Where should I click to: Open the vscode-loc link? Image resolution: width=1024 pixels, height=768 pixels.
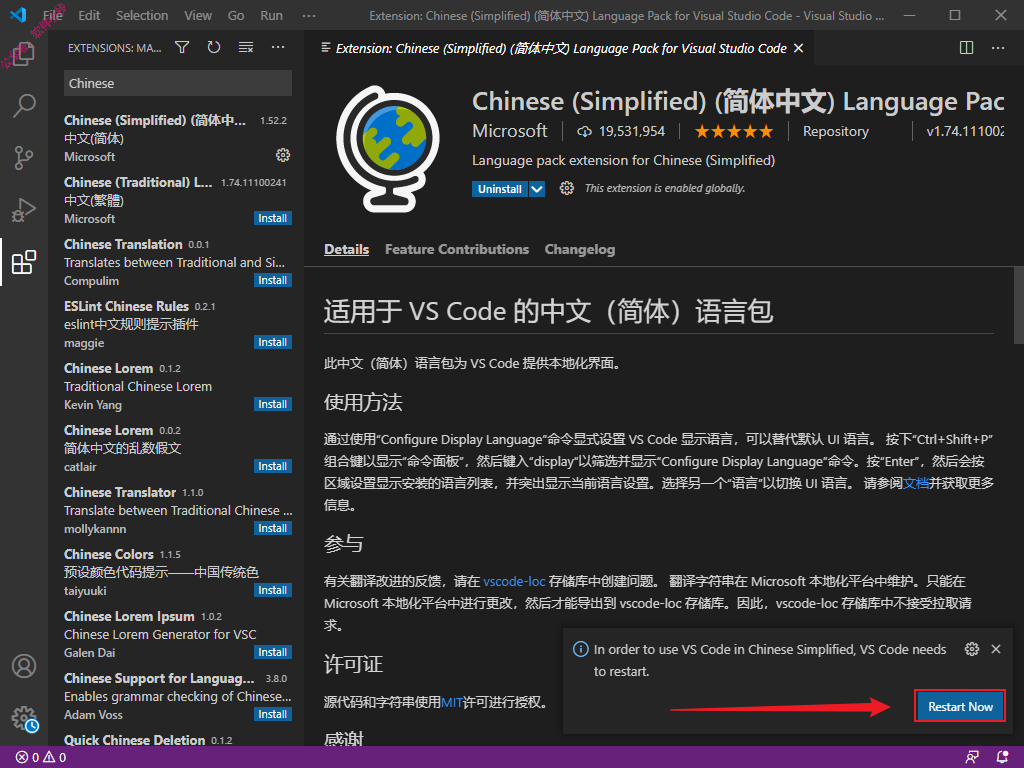click(514, 581)
